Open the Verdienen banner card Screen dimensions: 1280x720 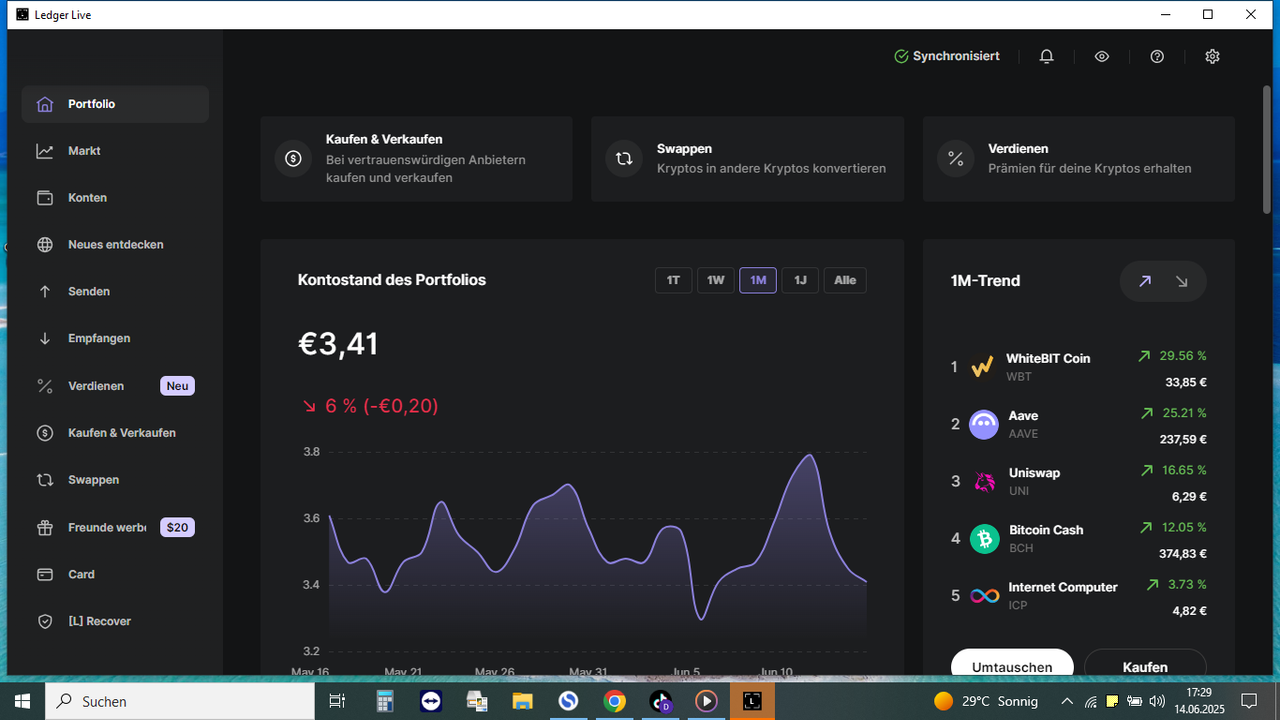pyautogui.click(x=1079, y=159)
